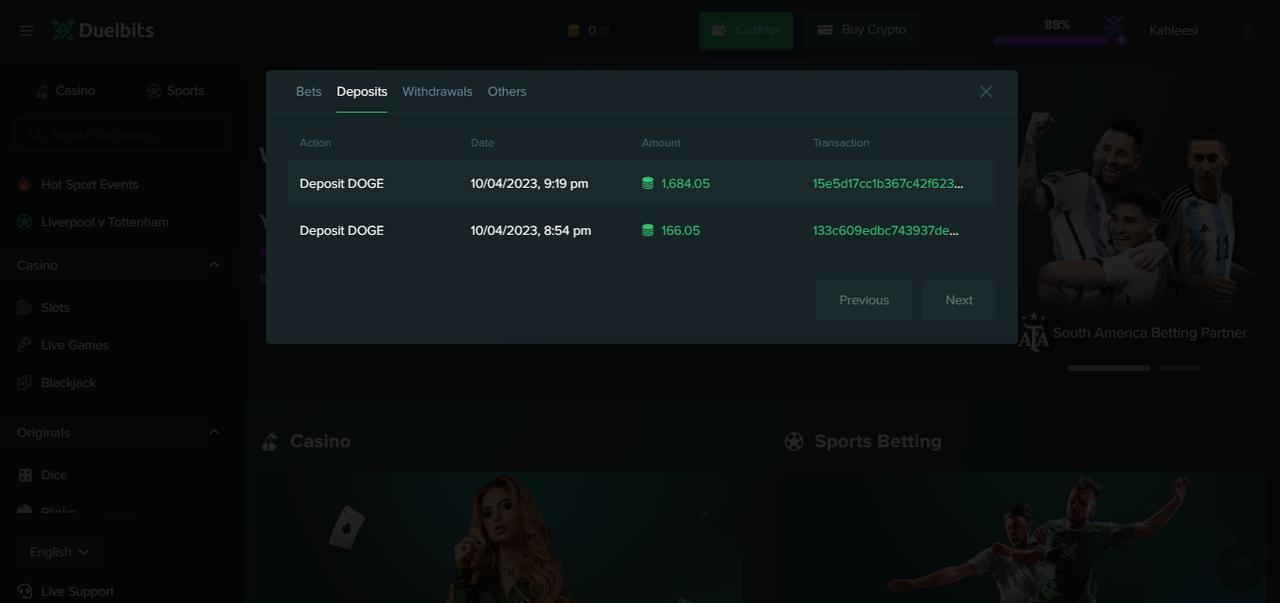Collapse the Casino sidebar section
This screenshot has width=1280, height=603.
coord(214,266)
